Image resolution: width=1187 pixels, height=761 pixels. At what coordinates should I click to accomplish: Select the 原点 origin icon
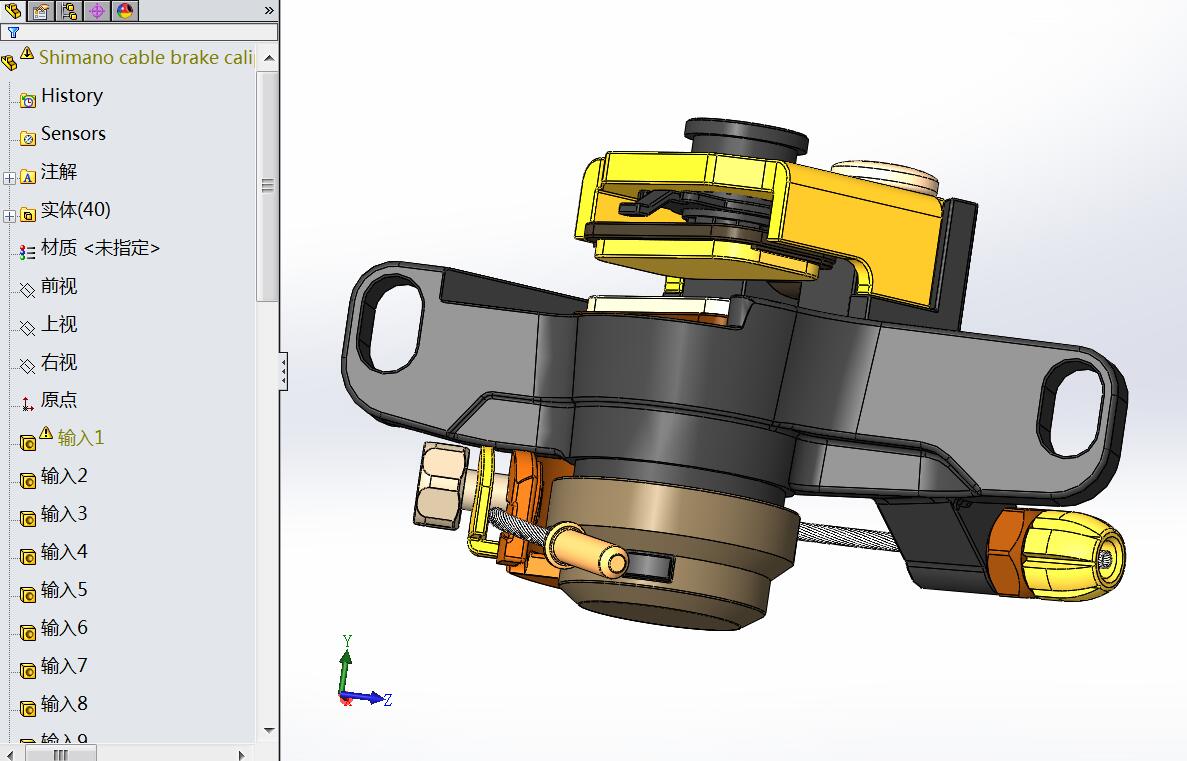27,404
